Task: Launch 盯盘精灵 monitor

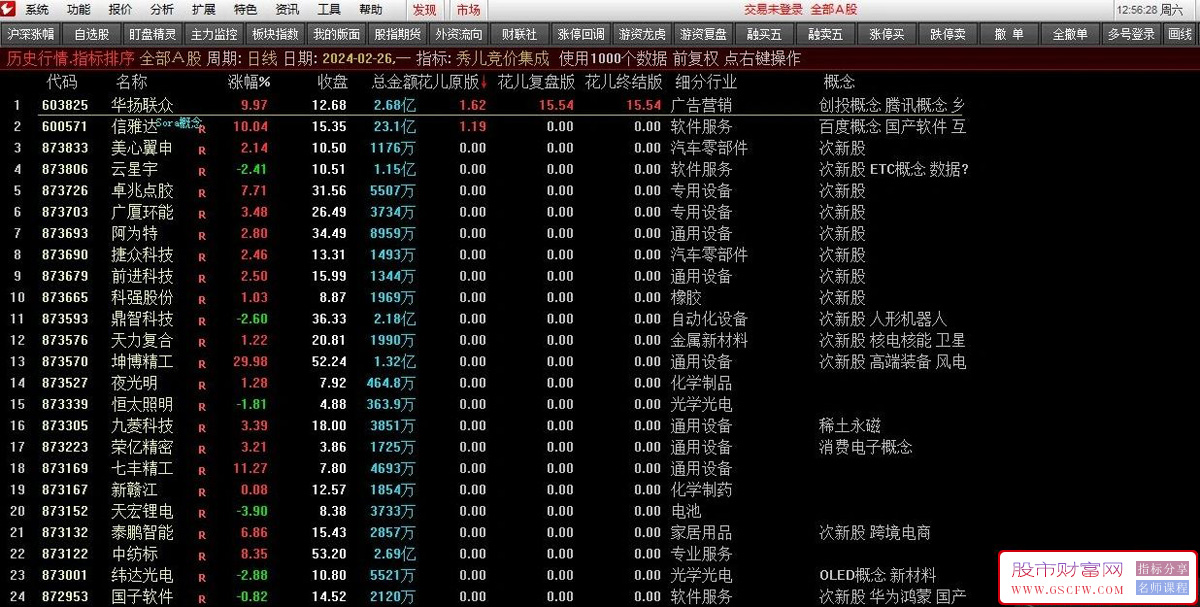Action: pyautogui.click(x=153, y=34)
